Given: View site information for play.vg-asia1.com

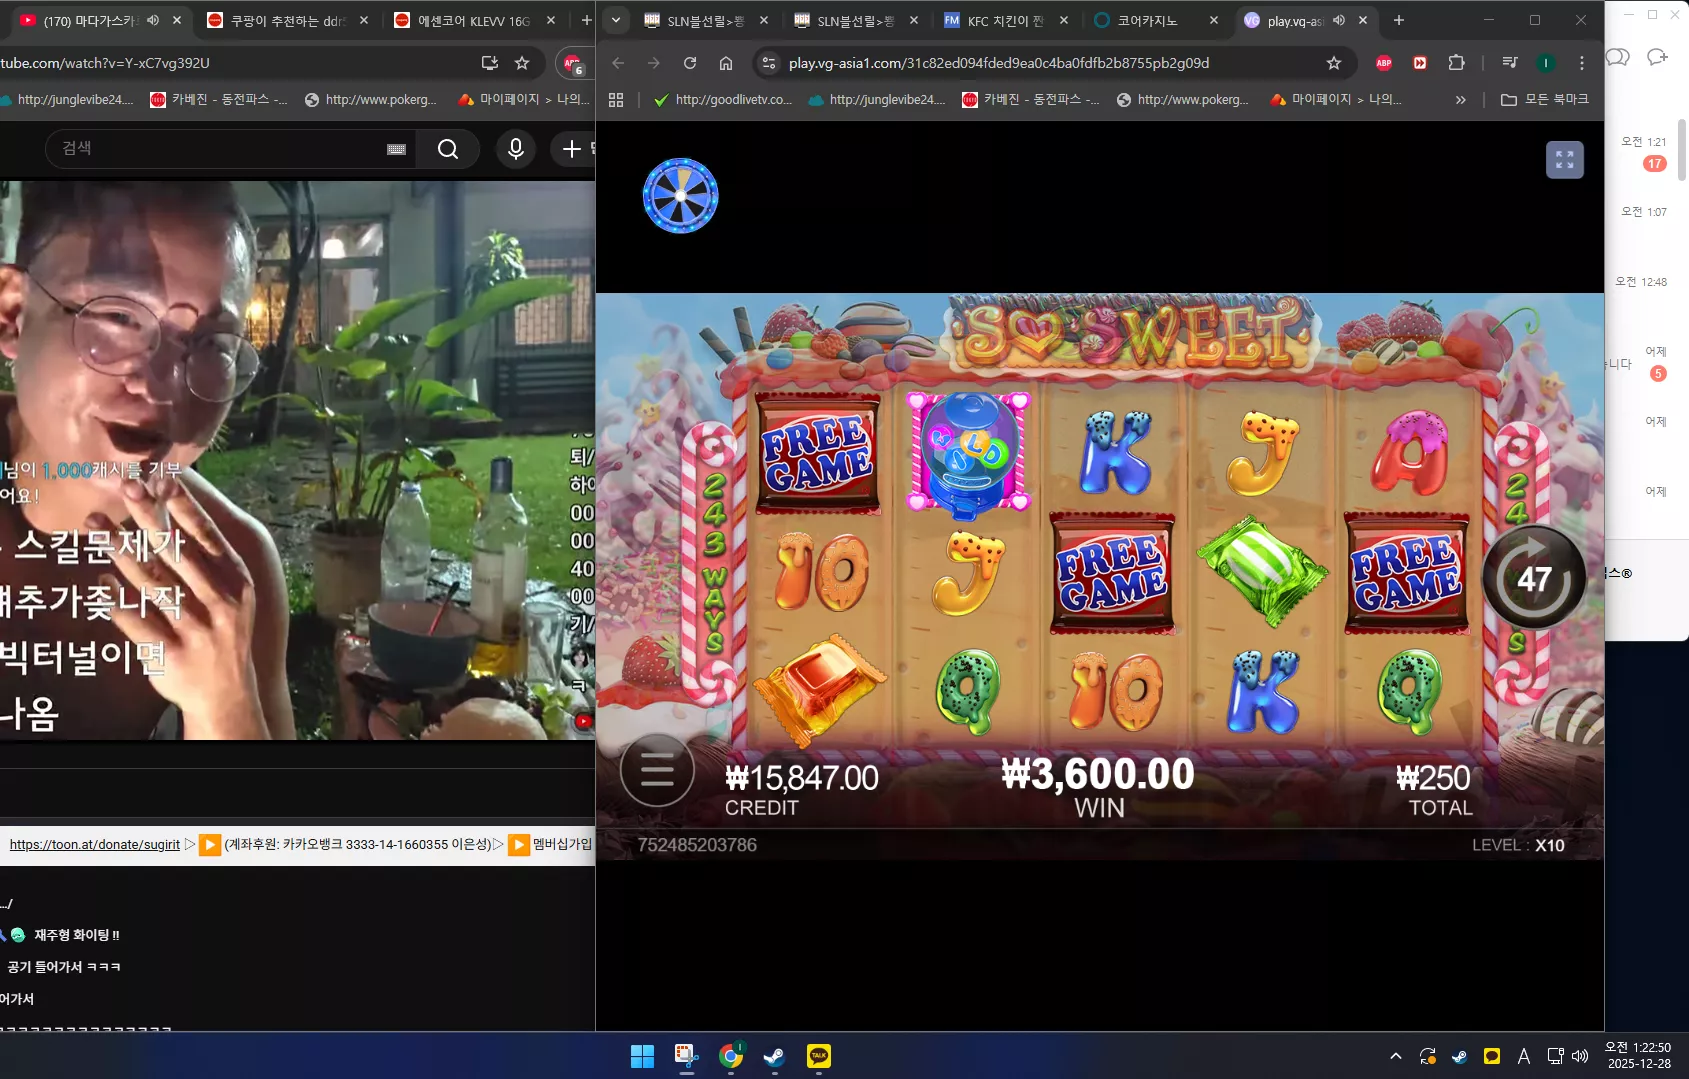Looking at the screenshot, I should pyautogui.click(x=768, y=63).
